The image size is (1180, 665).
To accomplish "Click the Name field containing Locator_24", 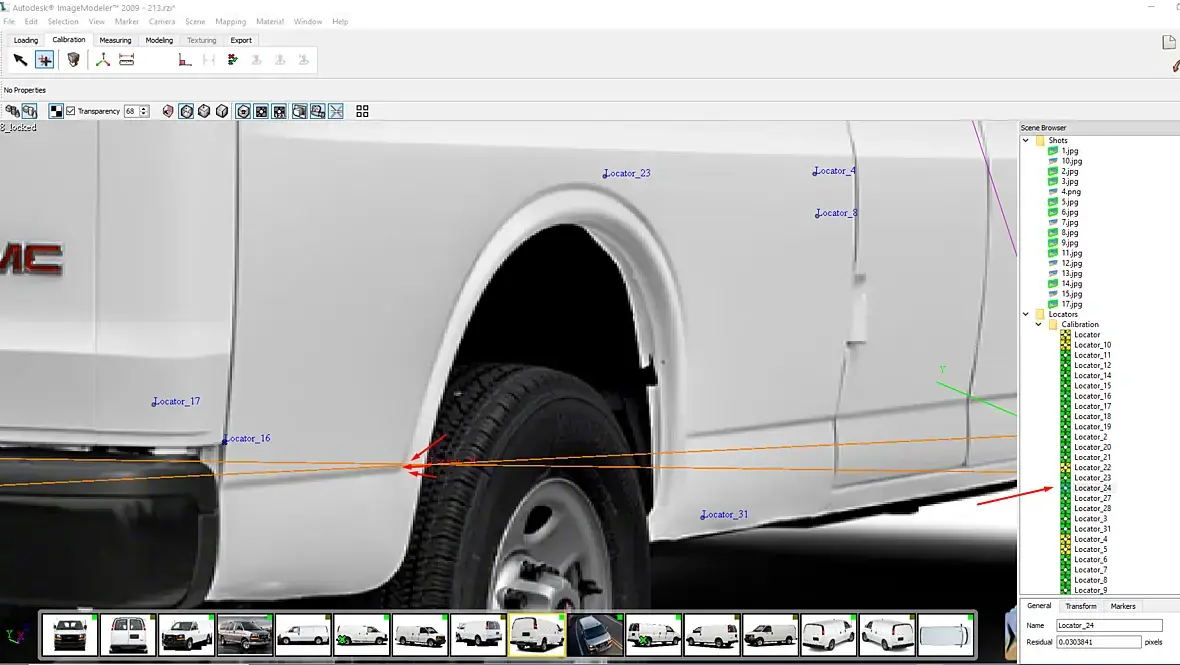I will click(1108, 625).
